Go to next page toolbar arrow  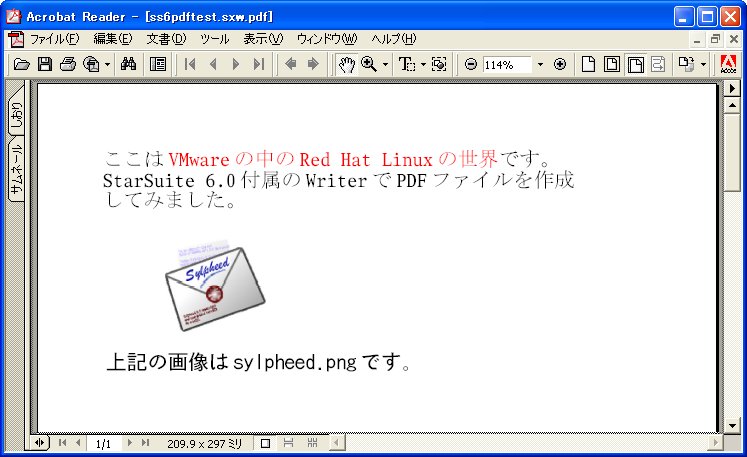[236, 64]
